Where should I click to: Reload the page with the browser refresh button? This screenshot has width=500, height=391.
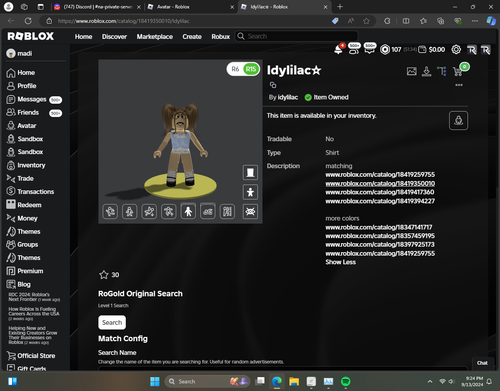28,21
